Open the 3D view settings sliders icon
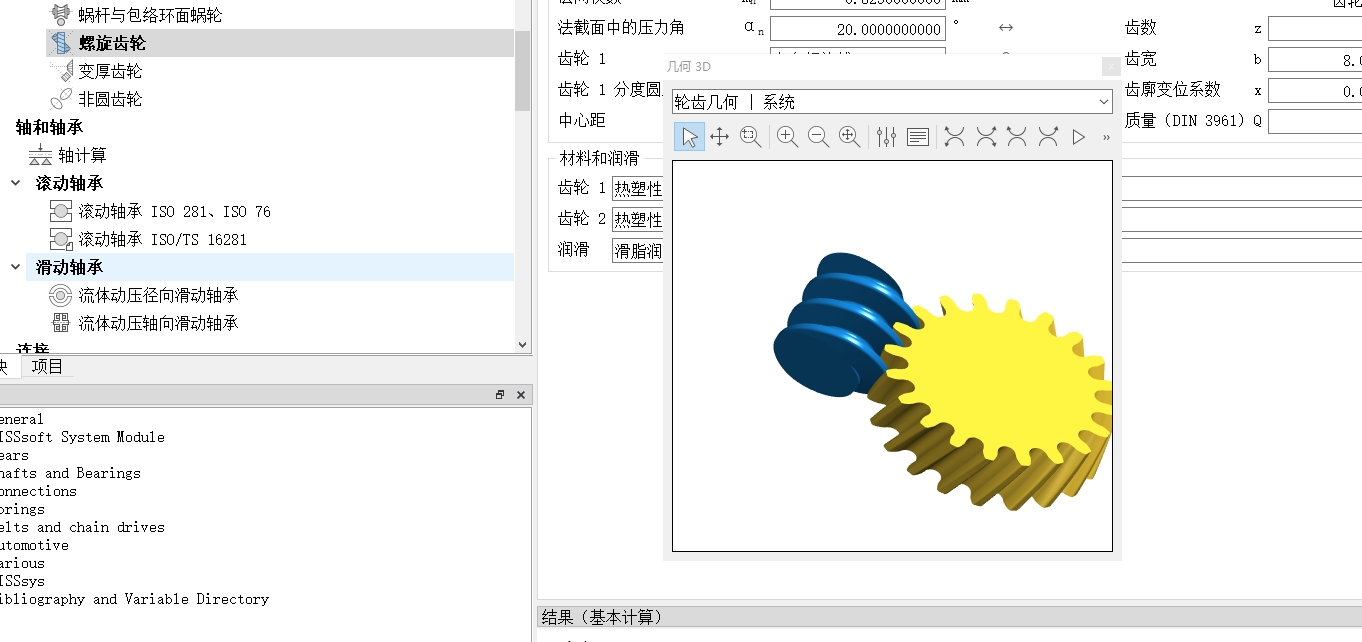Image resolution: width=1362 pixels, height=642 pixels. pos(886,137)
